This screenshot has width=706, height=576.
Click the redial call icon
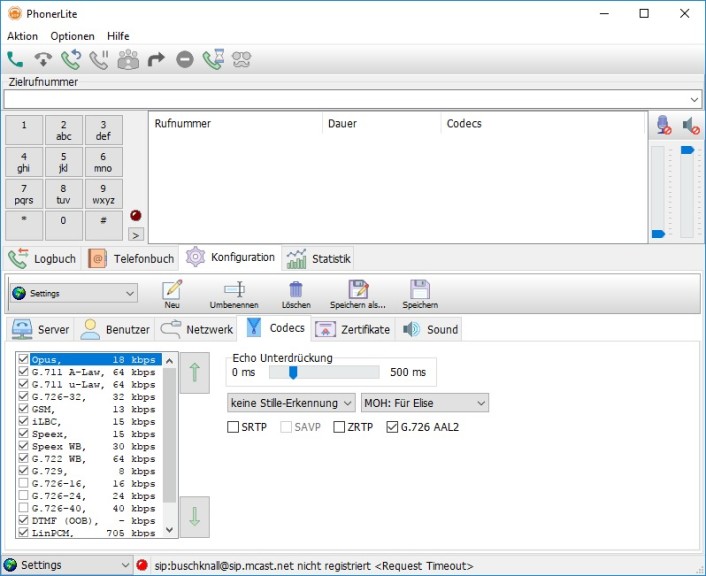71,59
